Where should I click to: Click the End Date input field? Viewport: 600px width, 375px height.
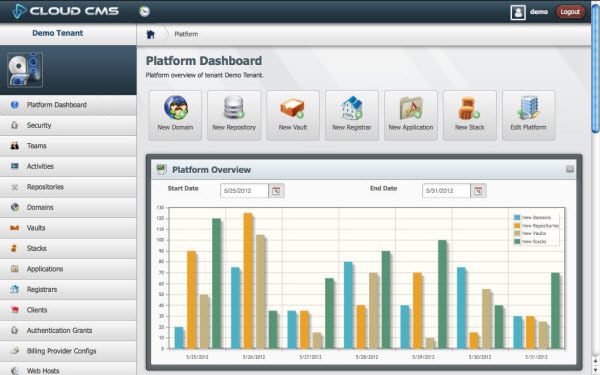[x=446, y=191]
